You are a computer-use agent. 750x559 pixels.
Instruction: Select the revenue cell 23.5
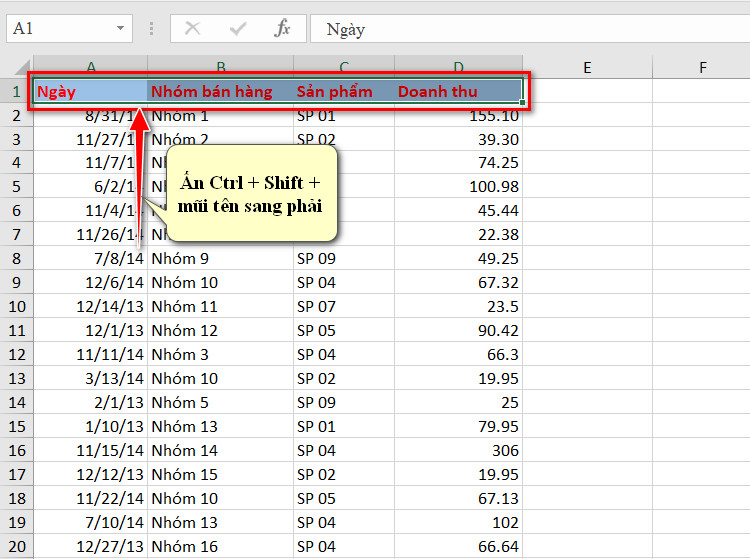point(458,306)
